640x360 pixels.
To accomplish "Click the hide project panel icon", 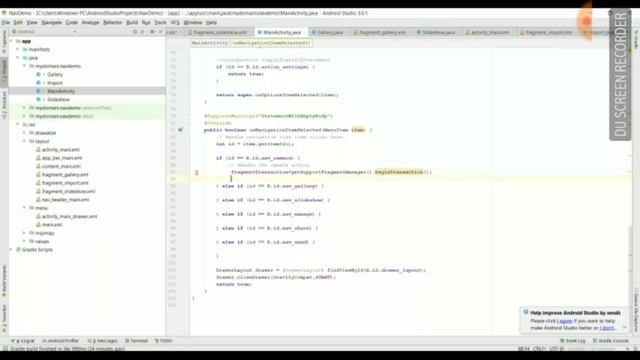I will (x=160, y=32).
